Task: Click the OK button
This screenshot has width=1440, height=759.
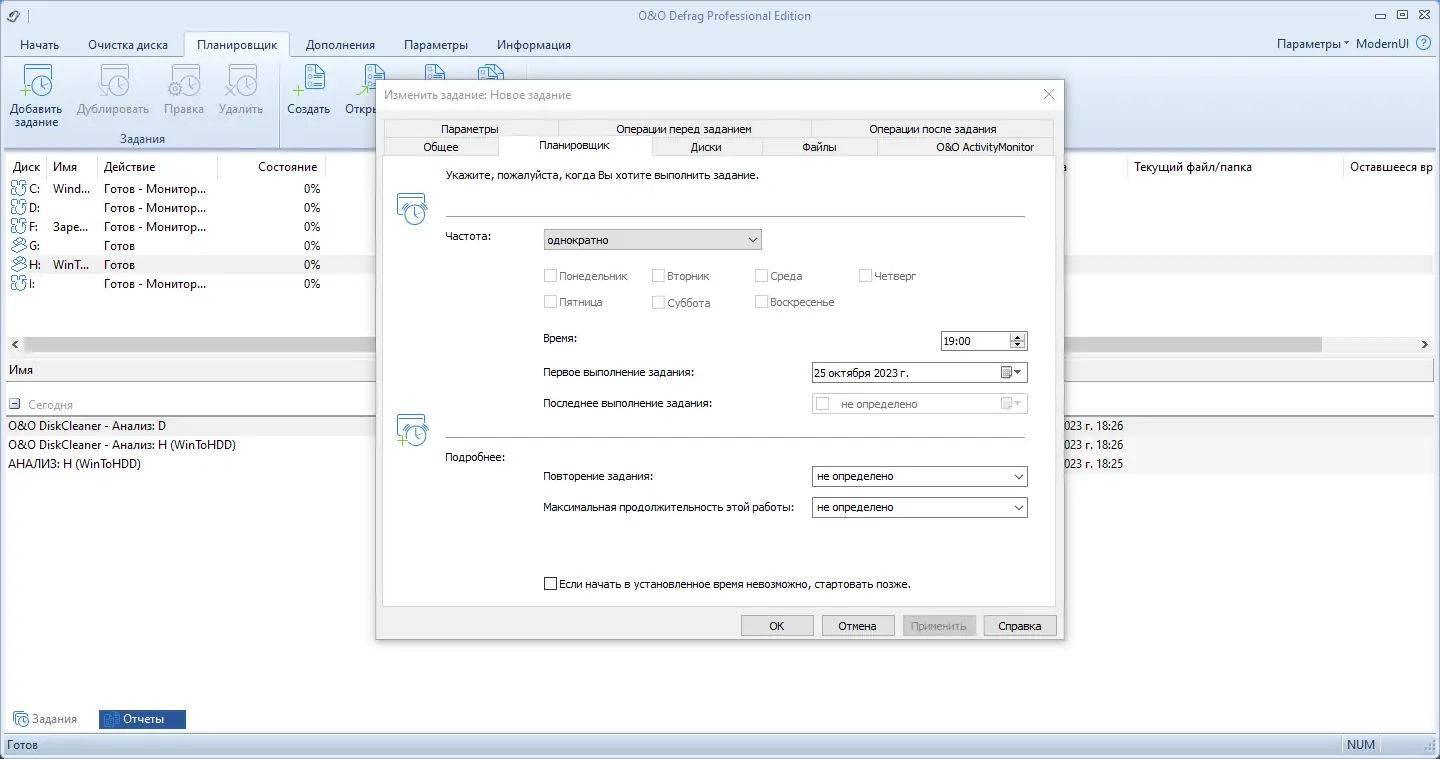Action: click(777, 626)
